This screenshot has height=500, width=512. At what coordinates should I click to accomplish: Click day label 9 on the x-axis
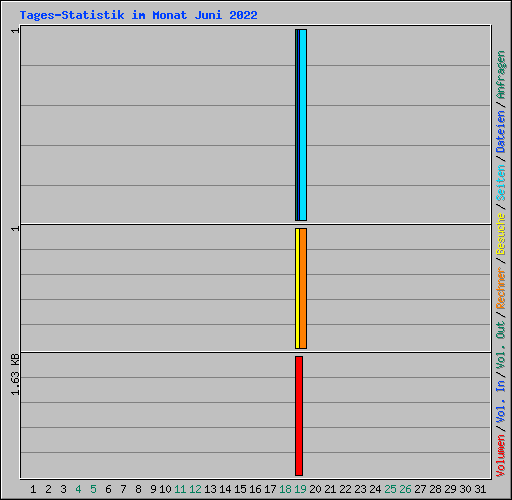click(x=153, y=489)
